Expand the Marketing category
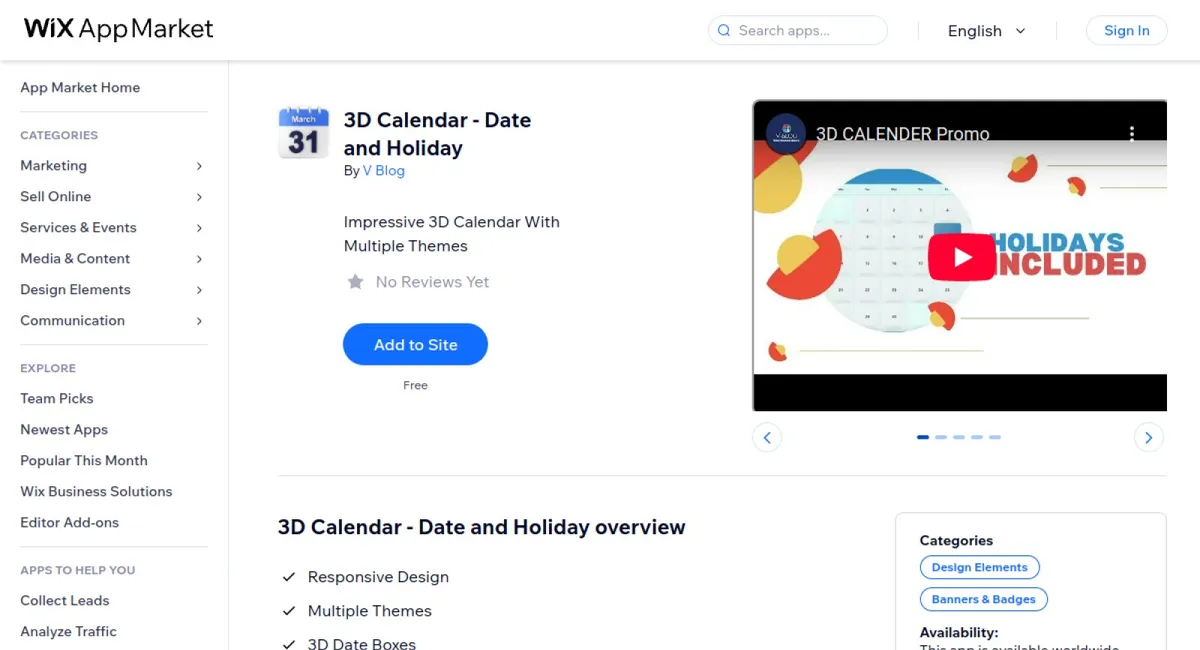Screen dimensions: 1200x650 pos(54,165)
